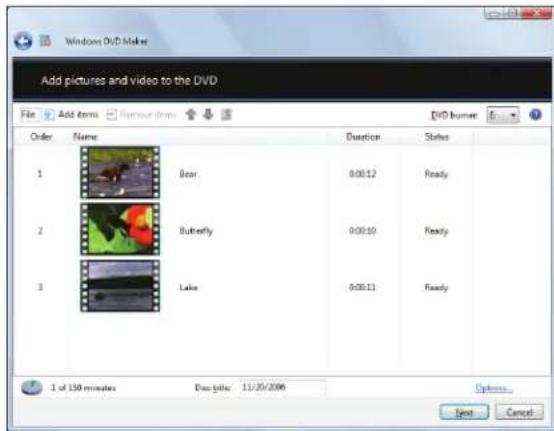Move item up with up arrow
The height and width of the screenshot is (431, 554).
191,114
